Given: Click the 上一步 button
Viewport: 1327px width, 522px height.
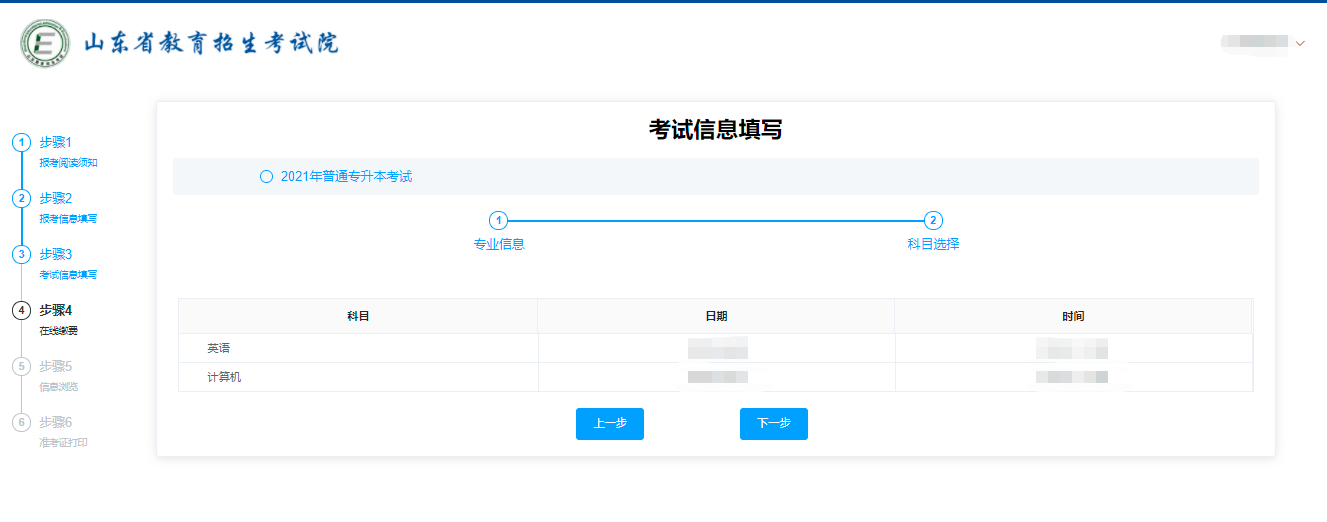Looking at the screenshot, I should click(x=610, y=424).
